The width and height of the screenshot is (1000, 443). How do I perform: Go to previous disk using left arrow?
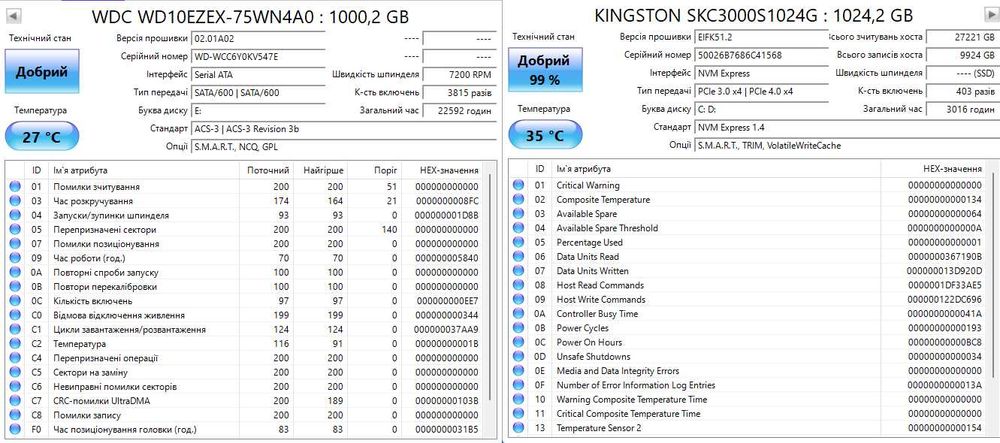[x=13, y=15]
